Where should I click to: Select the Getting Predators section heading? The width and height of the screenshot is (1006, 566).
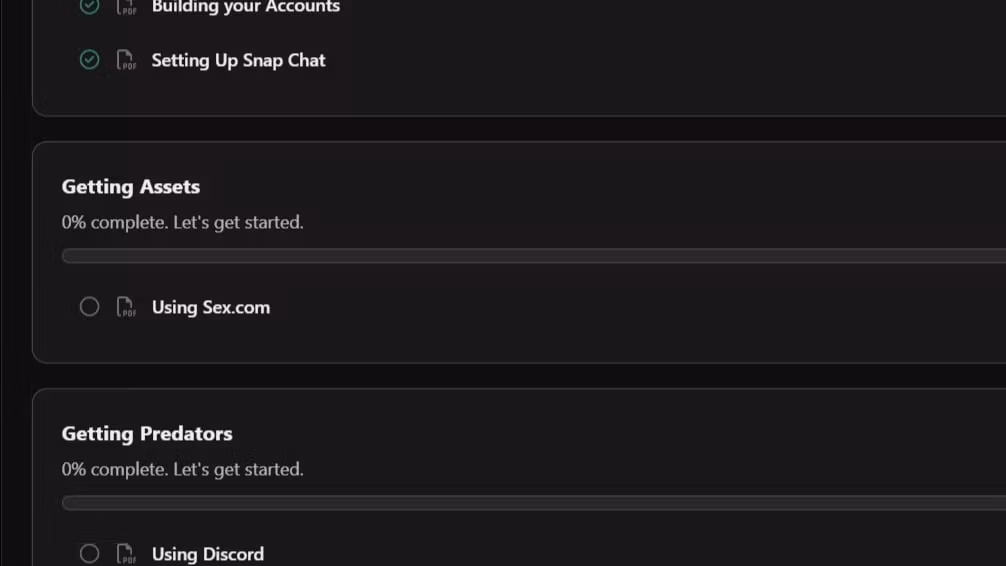(147, 434)
